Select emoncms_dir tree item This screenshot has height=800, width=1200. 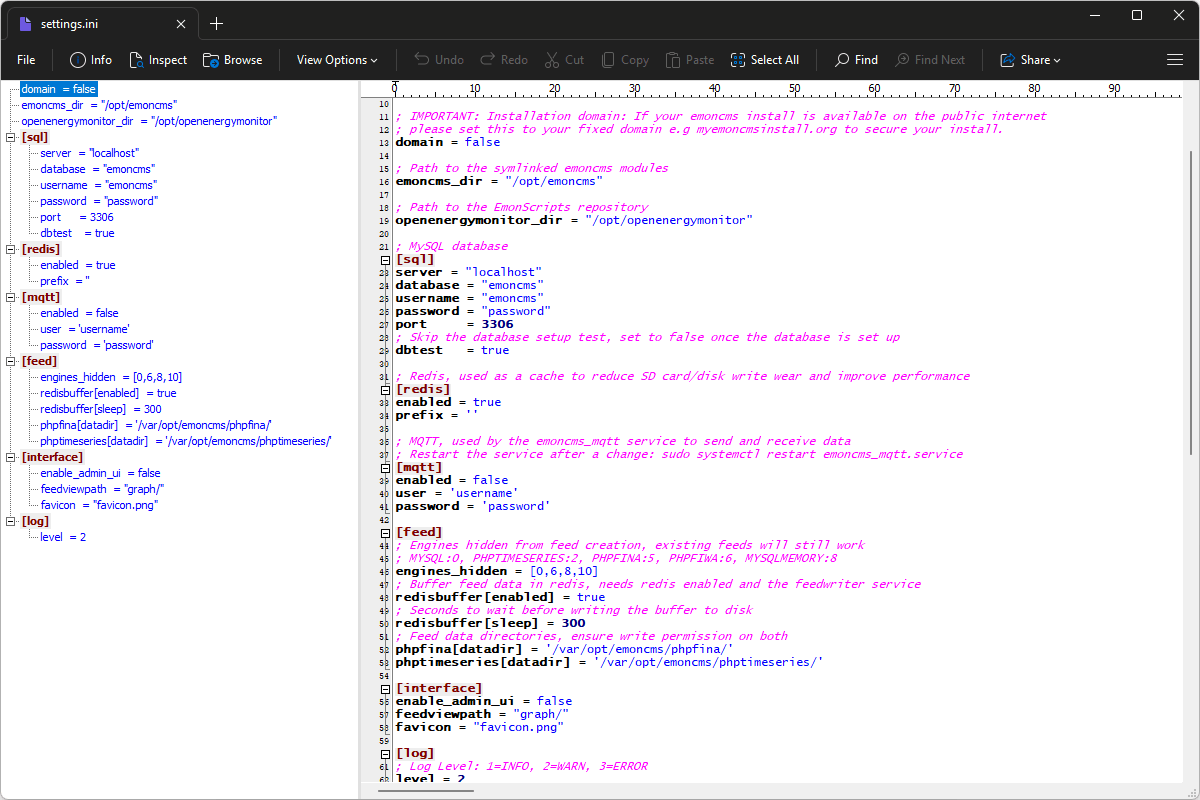[100, 105]
